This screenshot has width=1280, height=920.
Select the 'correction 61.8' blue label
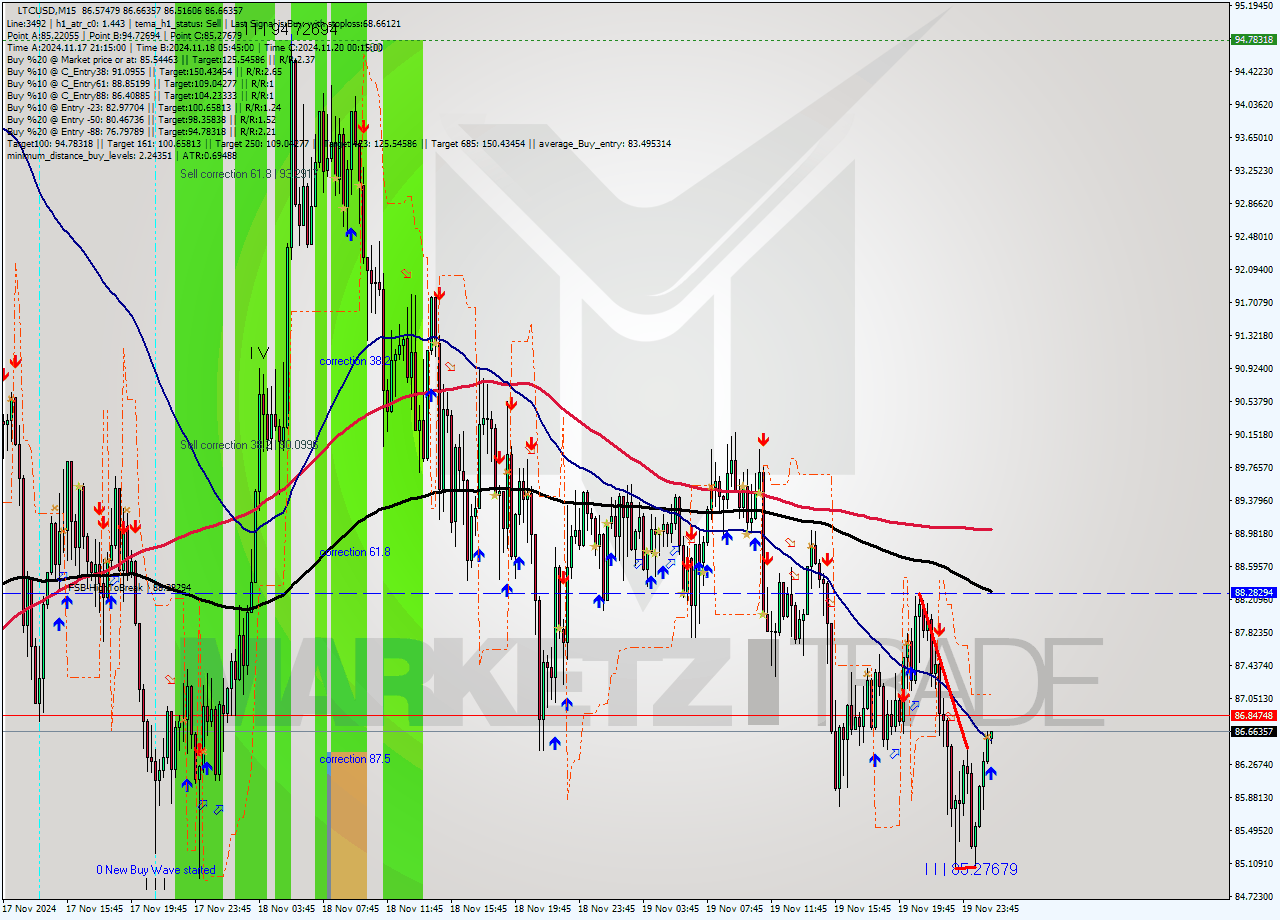[x=355, y=552]
